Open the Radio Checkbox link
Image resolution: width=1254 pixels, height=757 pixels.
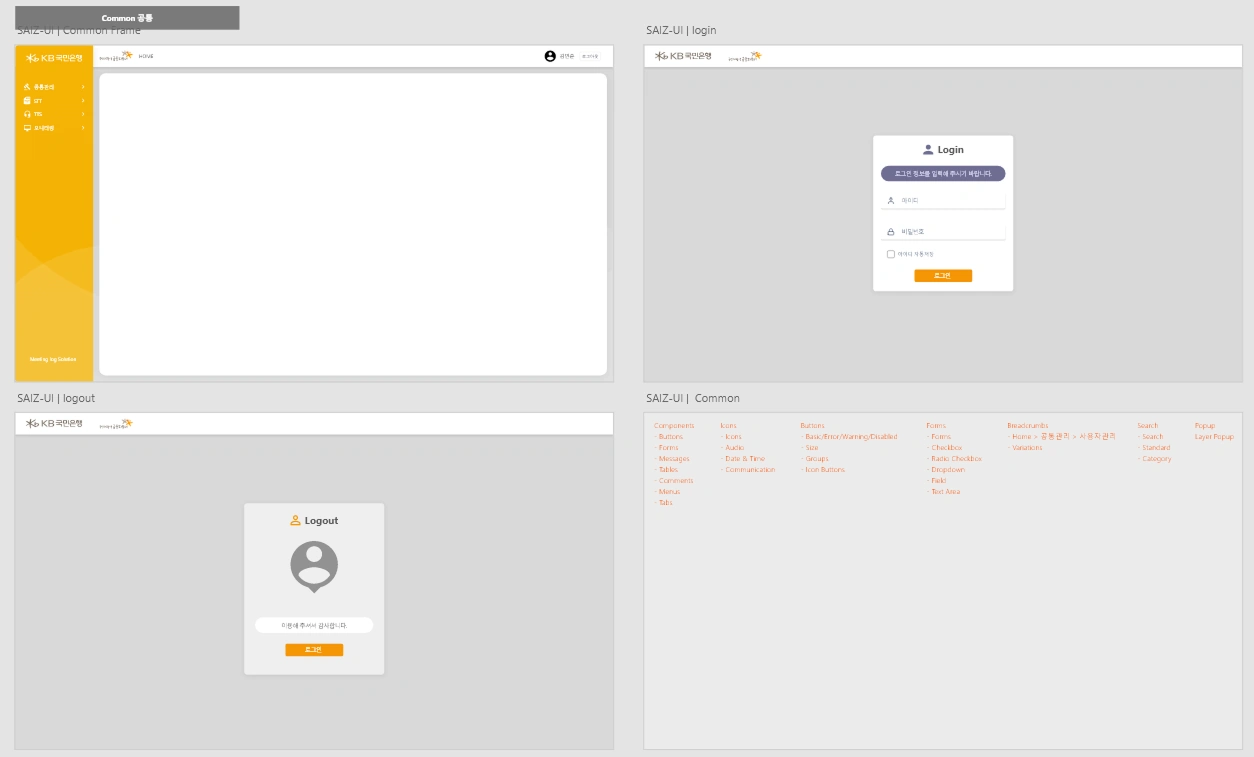pos(954,459)
